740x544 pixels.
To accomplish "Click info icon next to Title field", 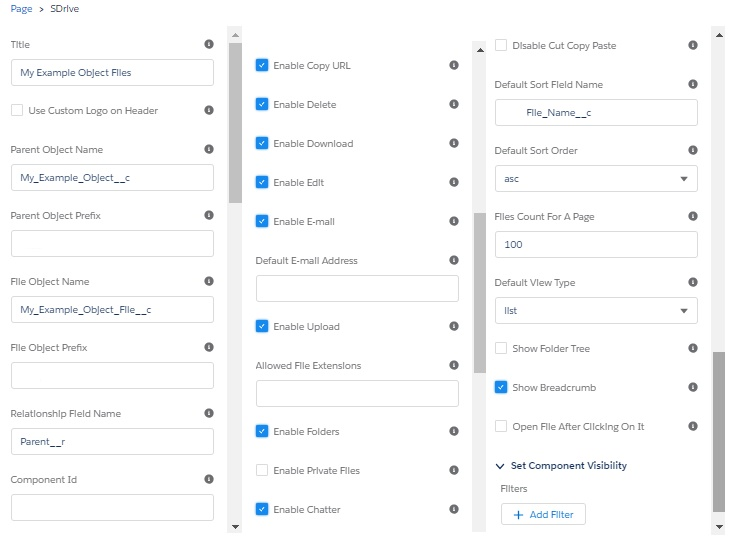I will coord(209,44).
